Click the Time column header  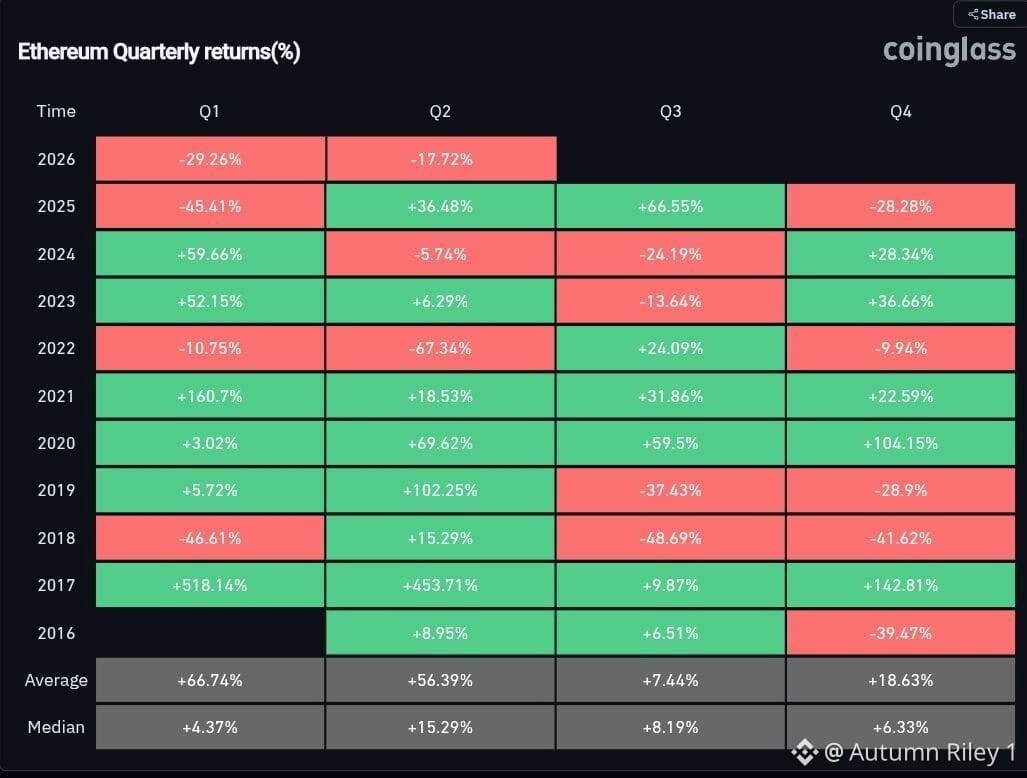point(56,111)
